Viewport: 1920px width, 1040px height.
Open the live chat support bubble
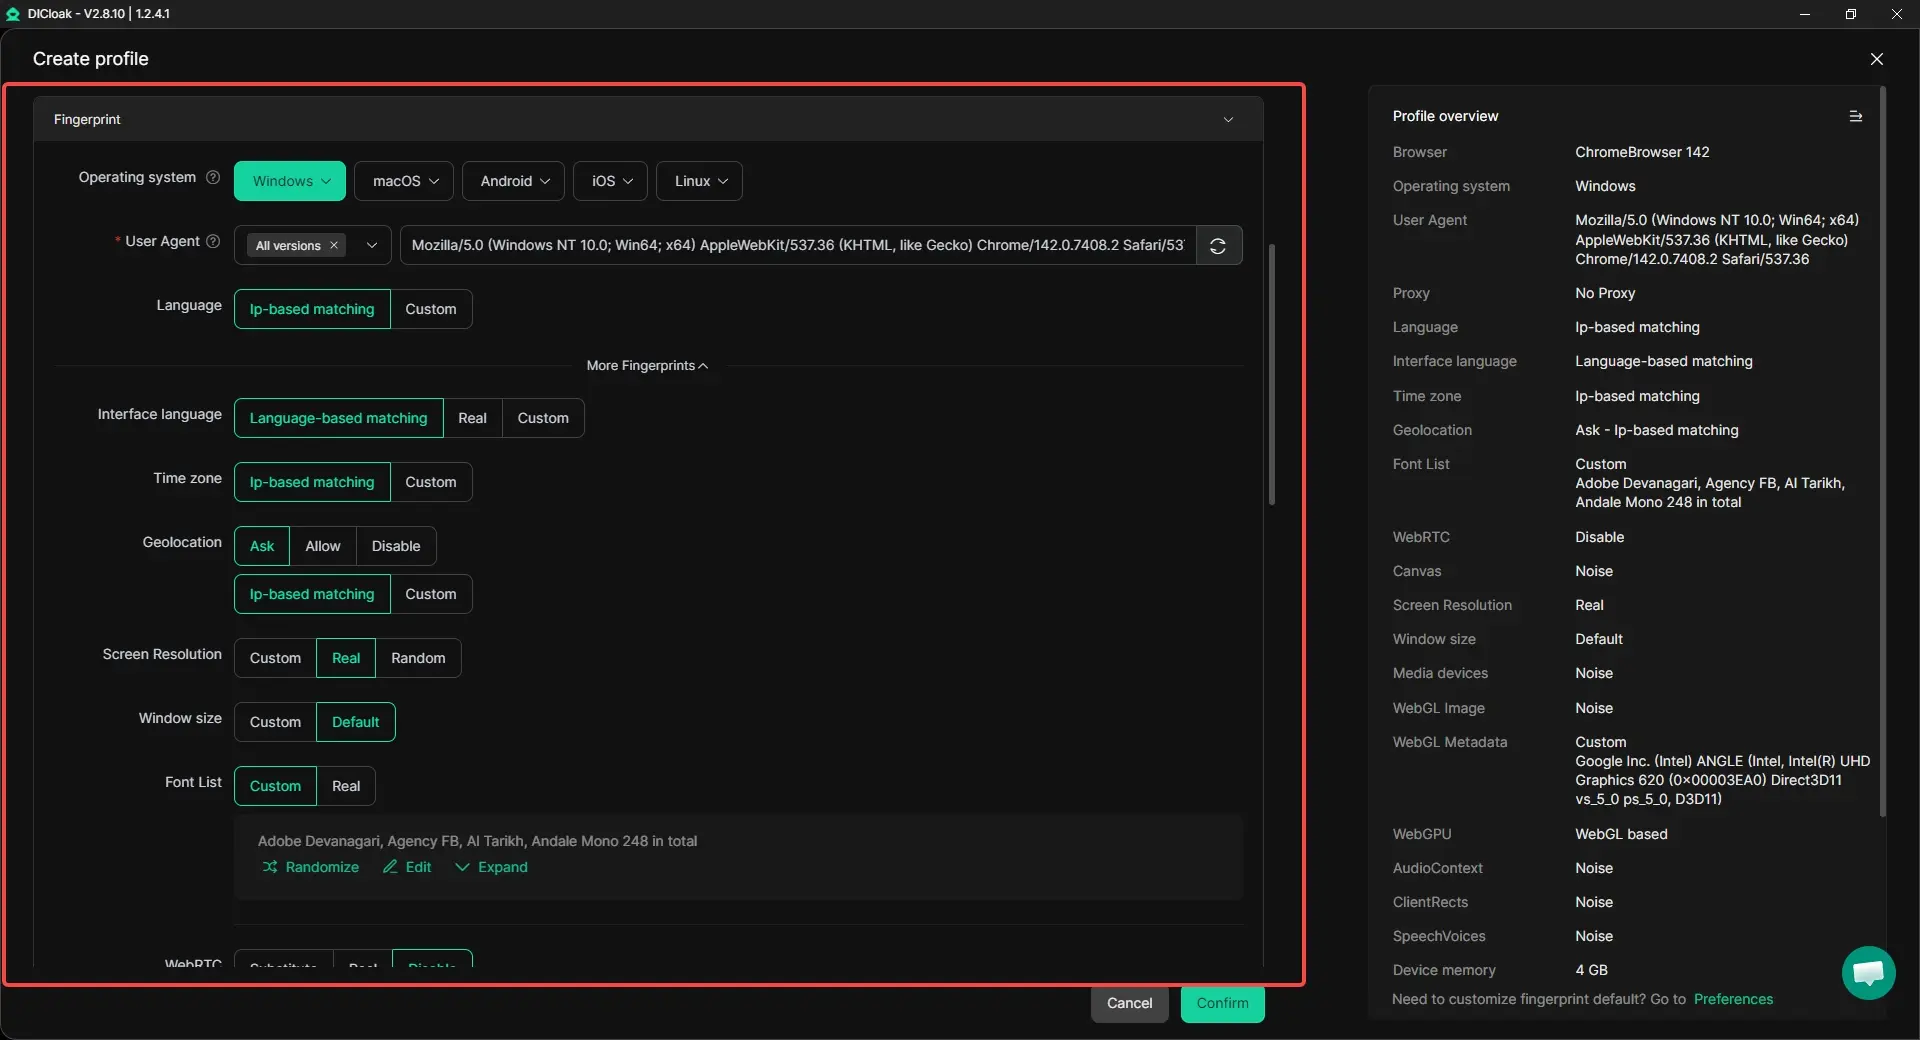1867,972
